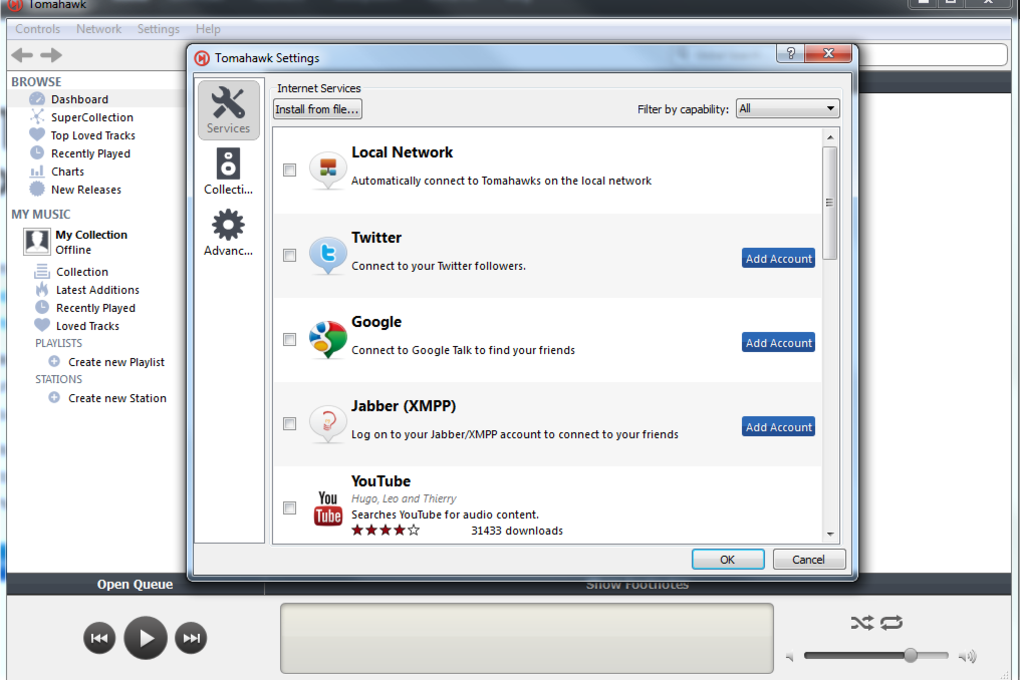Open Loved Tracks under My Music
1020x680 pixels.
point(87,326)
